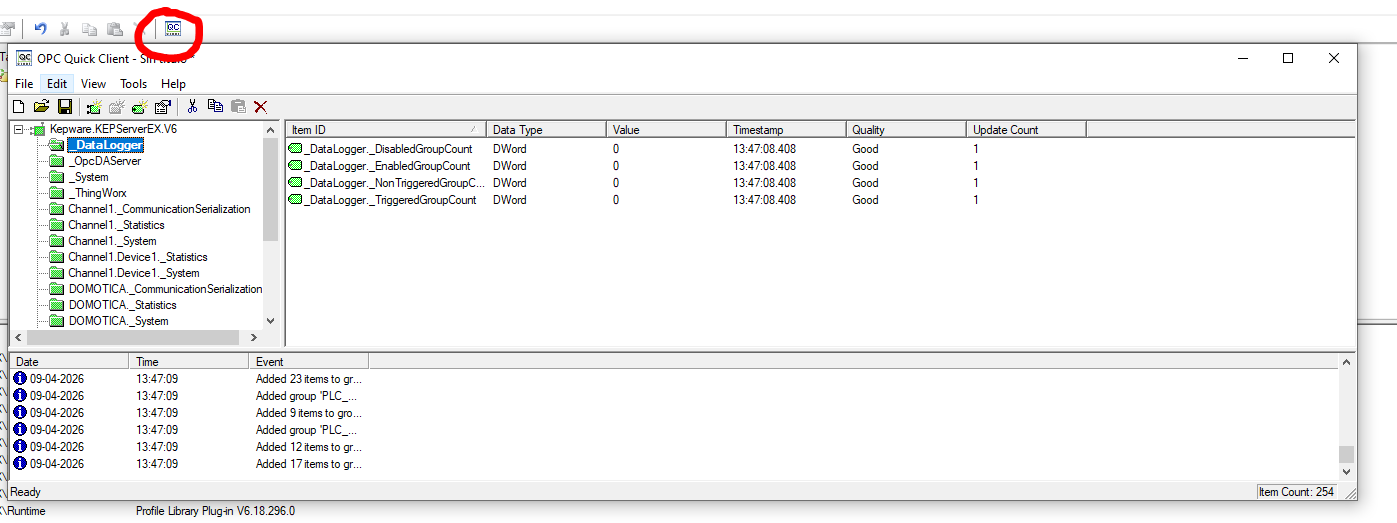
Task: Click the info icon of 'Added 23 items' event
Action: pos(20,379)
